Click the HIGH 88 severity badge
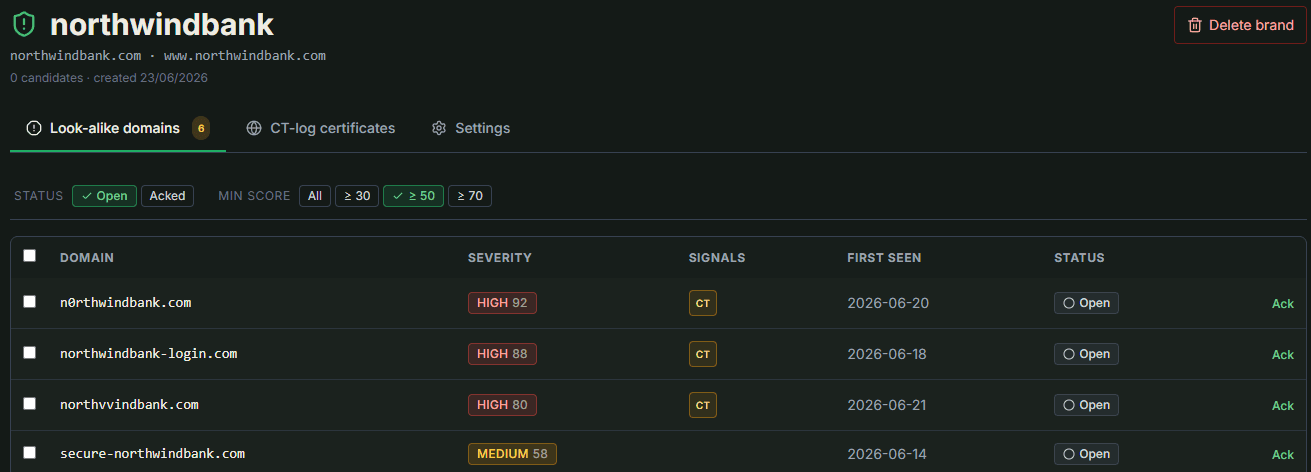Viewport: 1311px width, 472px height. [x=502, y=353]
